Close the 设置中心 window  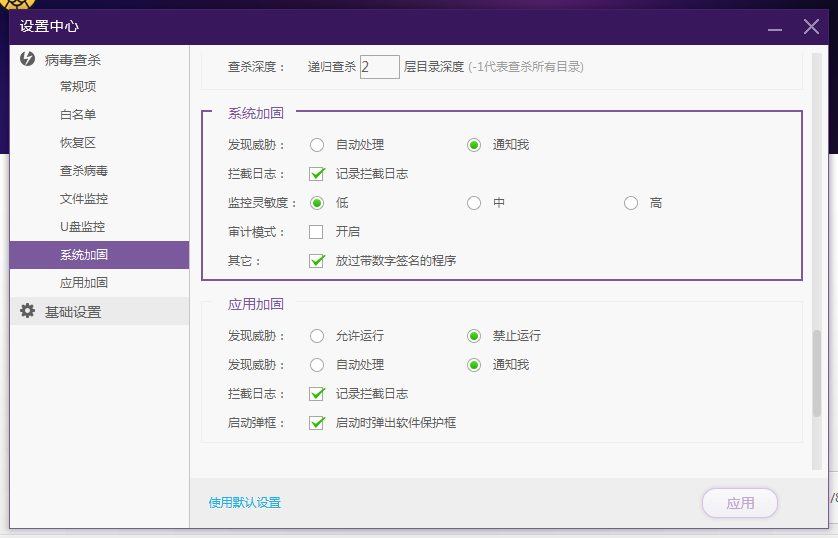(811, 27)
